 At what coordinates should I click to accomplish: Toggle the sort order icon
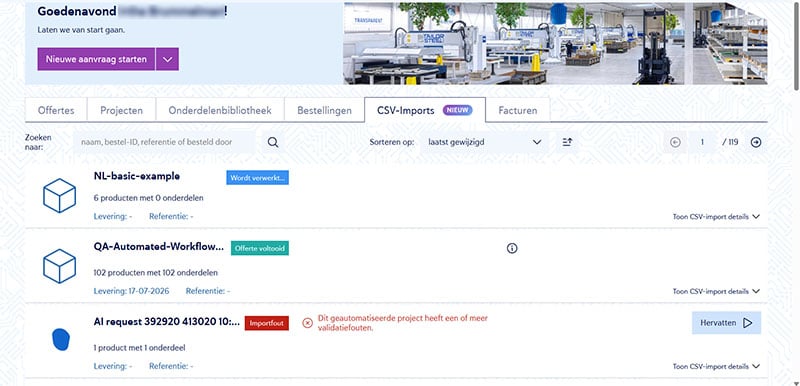pos(567,142)
